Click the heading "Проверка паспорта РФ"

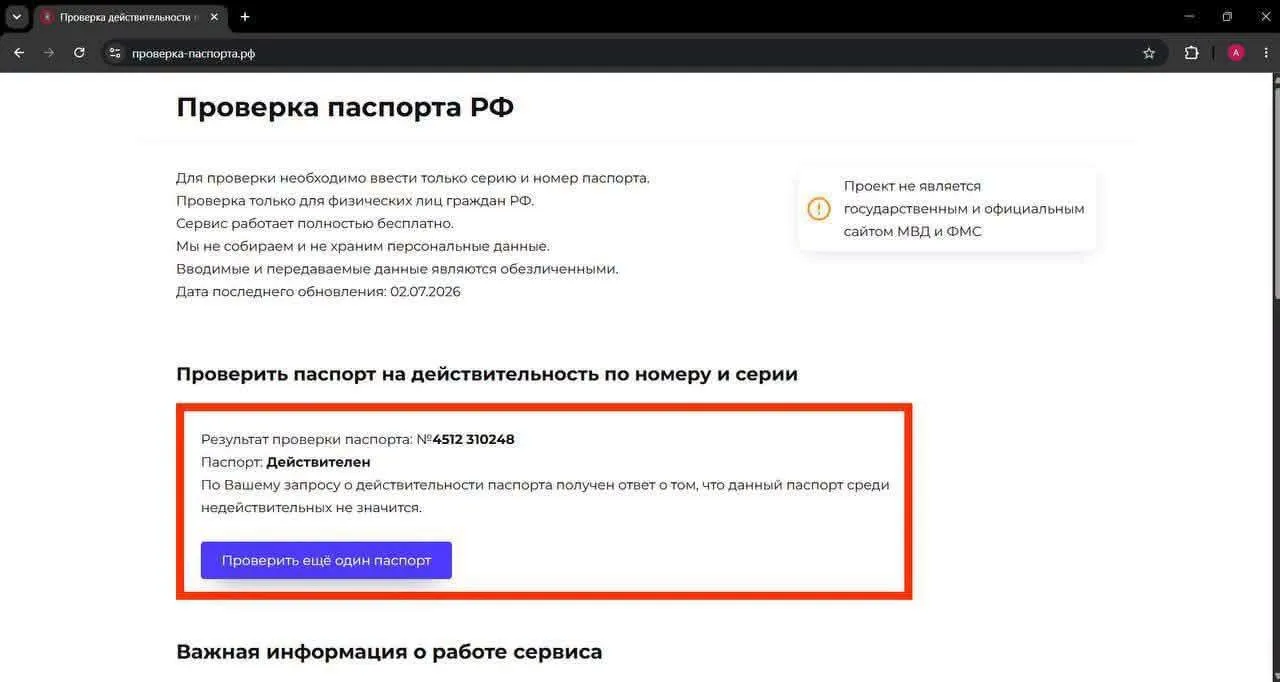tap(345, 107)
